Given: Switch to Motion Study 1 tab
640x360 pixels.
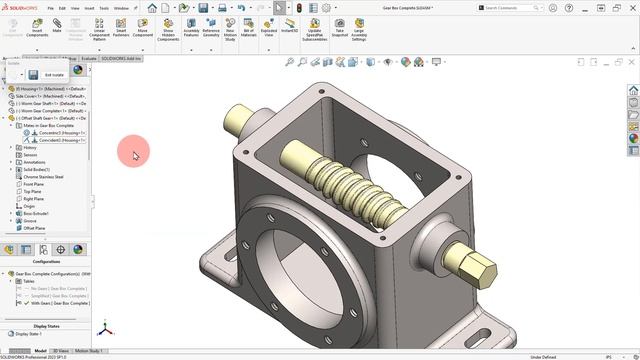Looking at the screenshot, I should pyautogui.click(x=88, y=351).
